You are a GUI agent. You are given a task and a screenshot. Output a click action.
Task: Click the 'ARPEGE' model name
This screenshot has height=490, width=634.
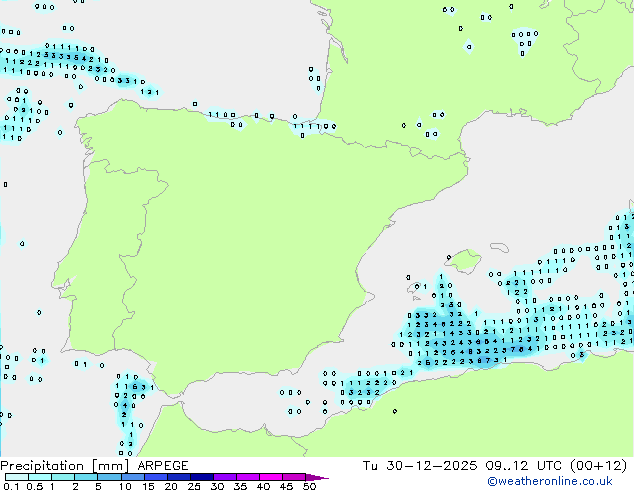[163, 466]
